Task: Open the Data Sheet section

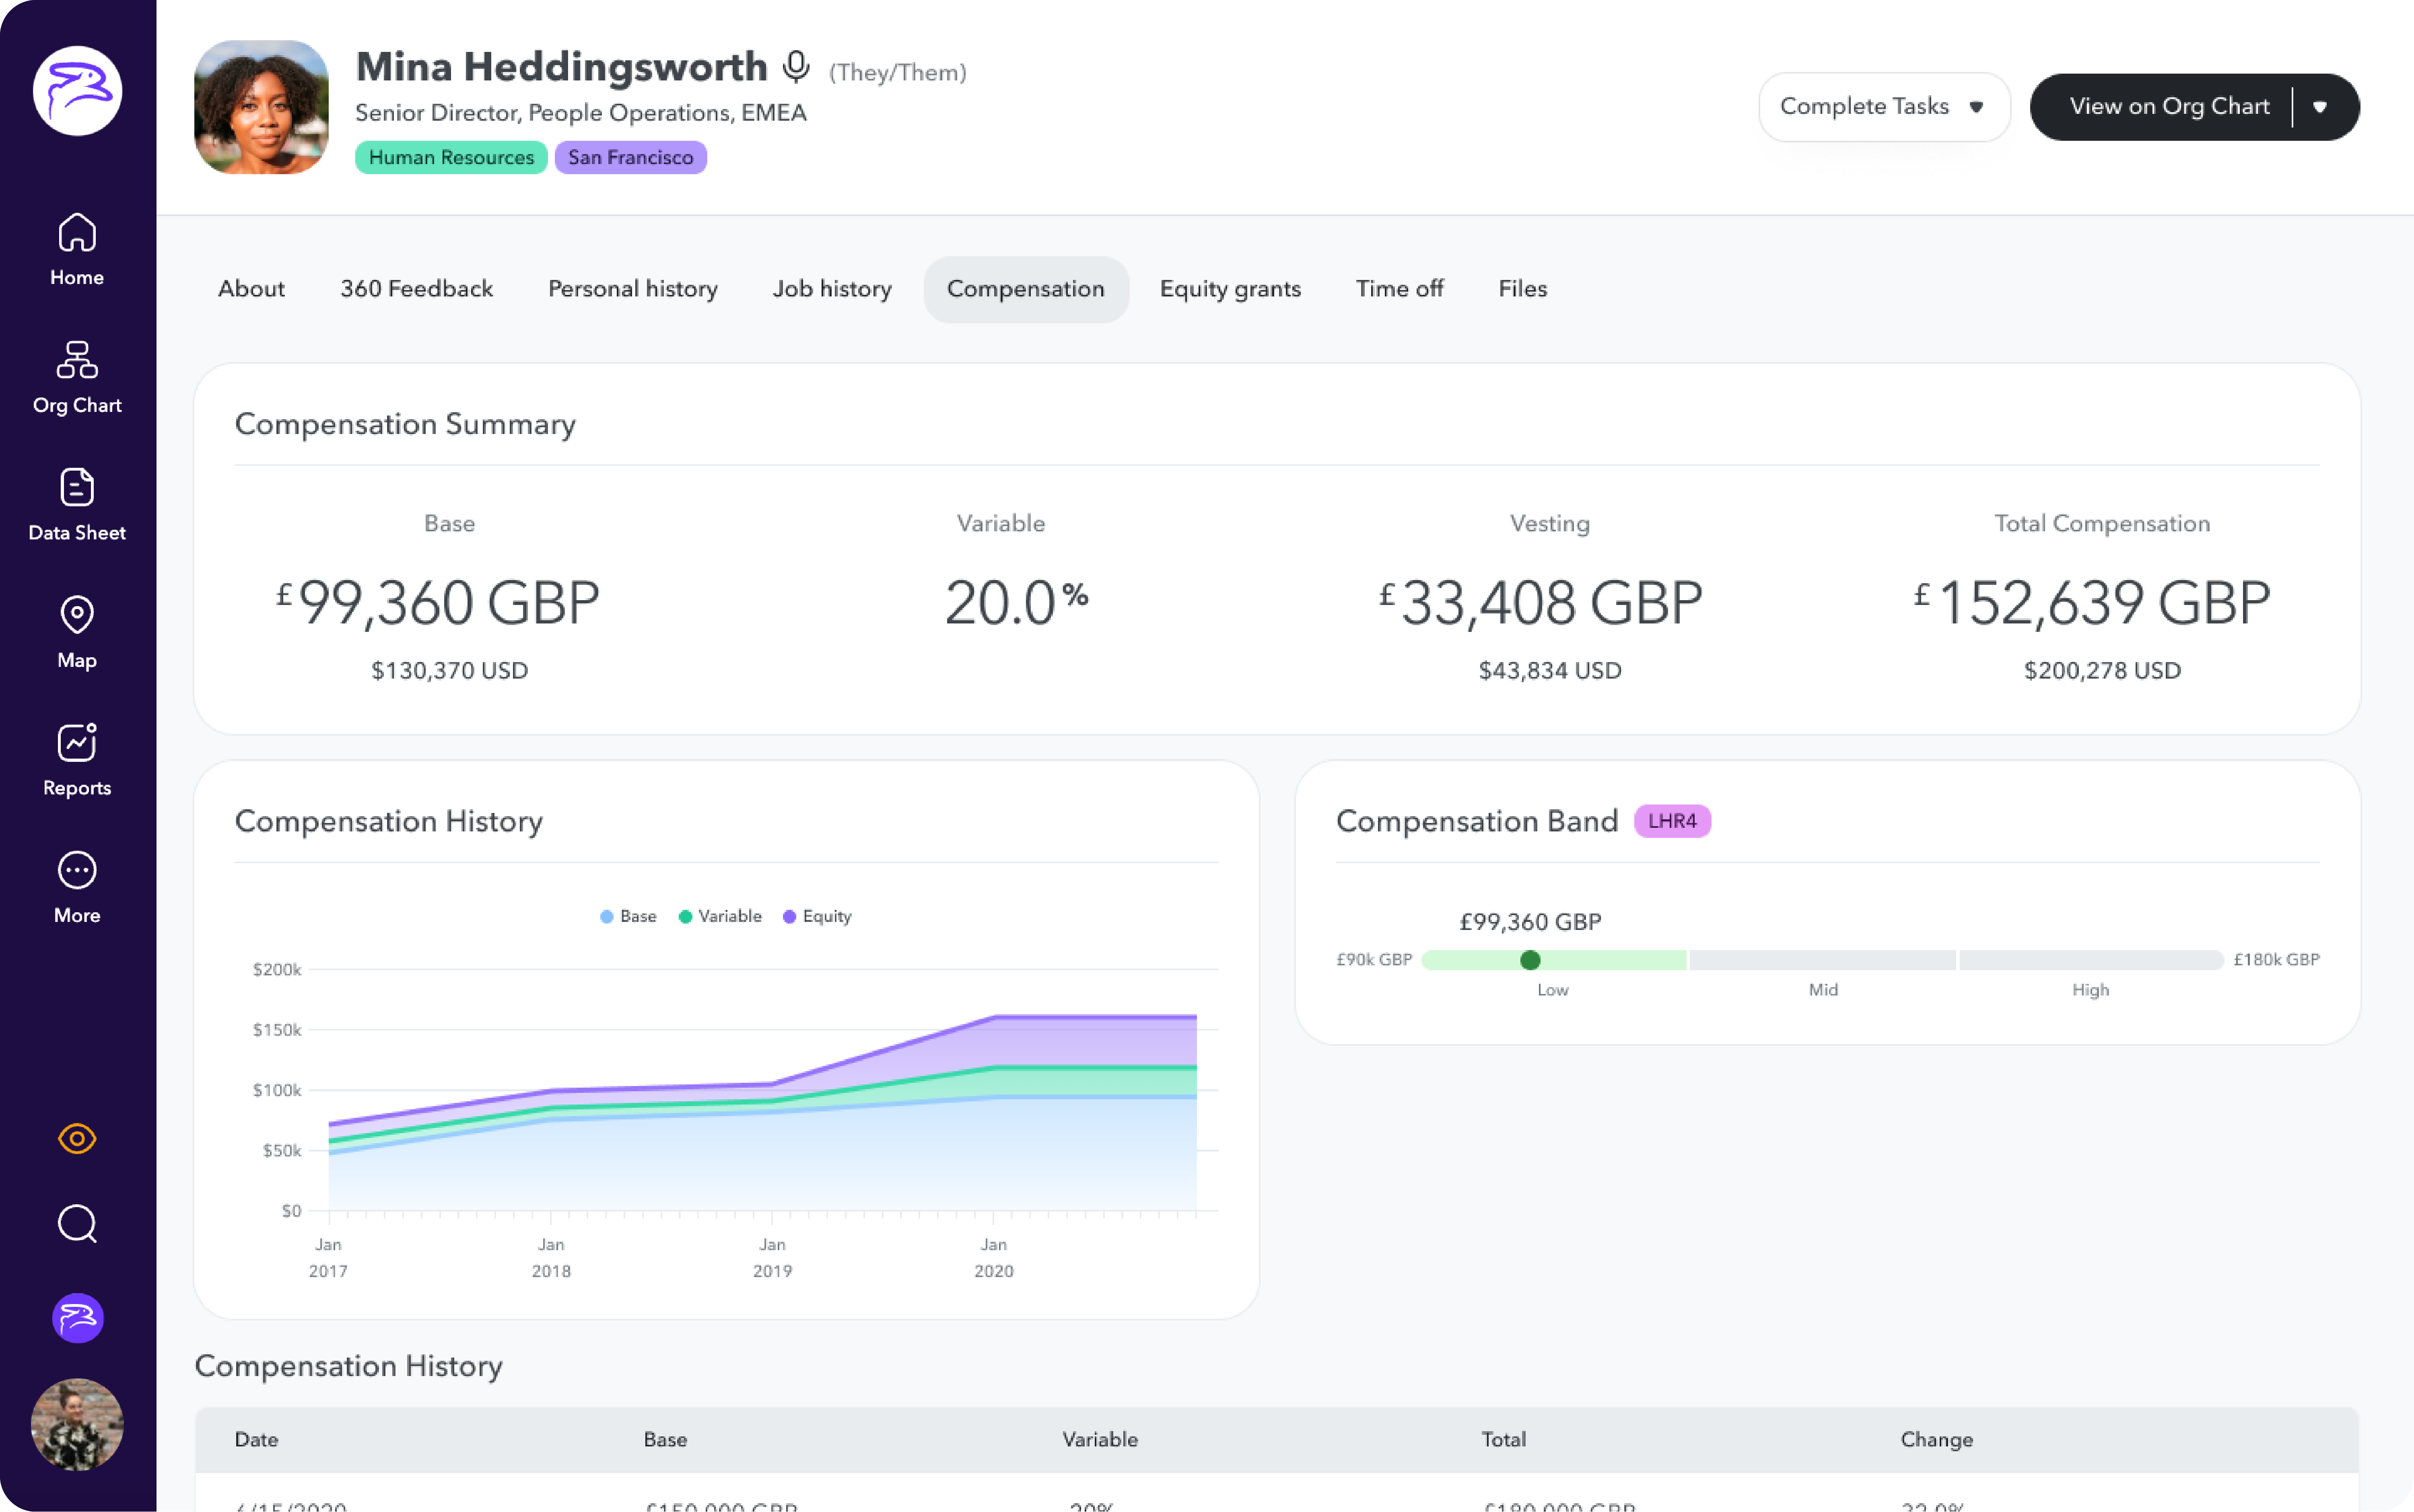Action: coord(77,505)
